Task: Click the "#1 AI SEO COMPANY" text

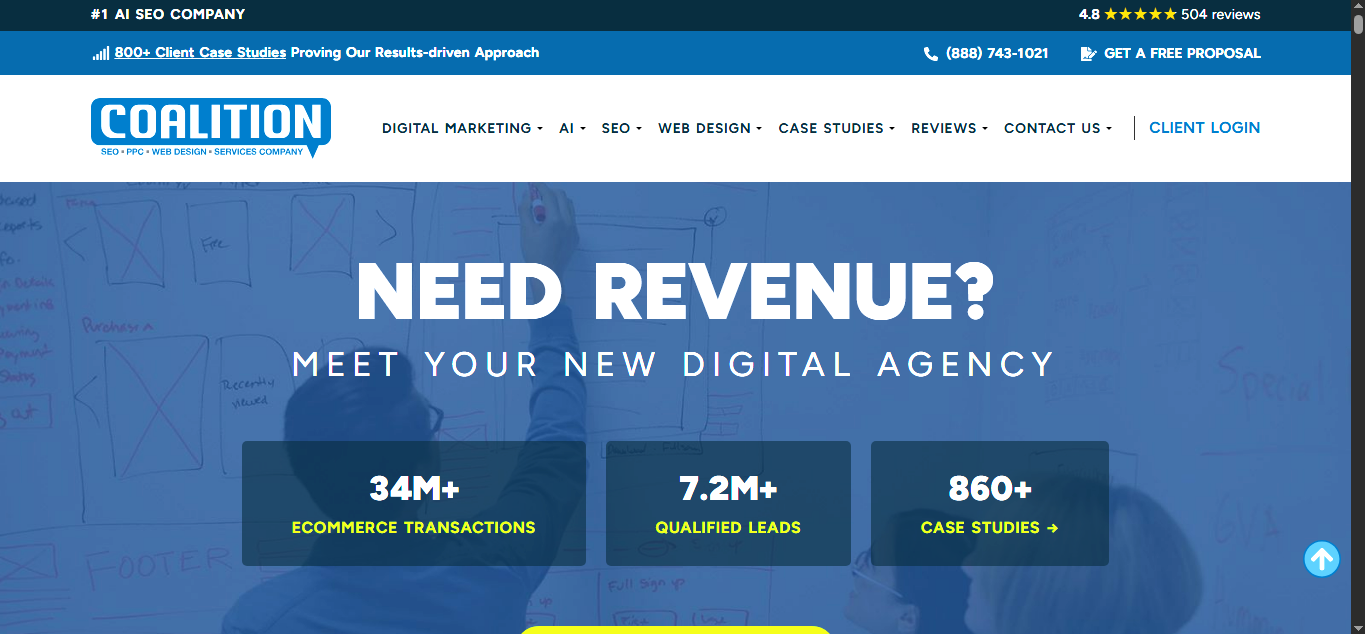Action: click(167, 15)
